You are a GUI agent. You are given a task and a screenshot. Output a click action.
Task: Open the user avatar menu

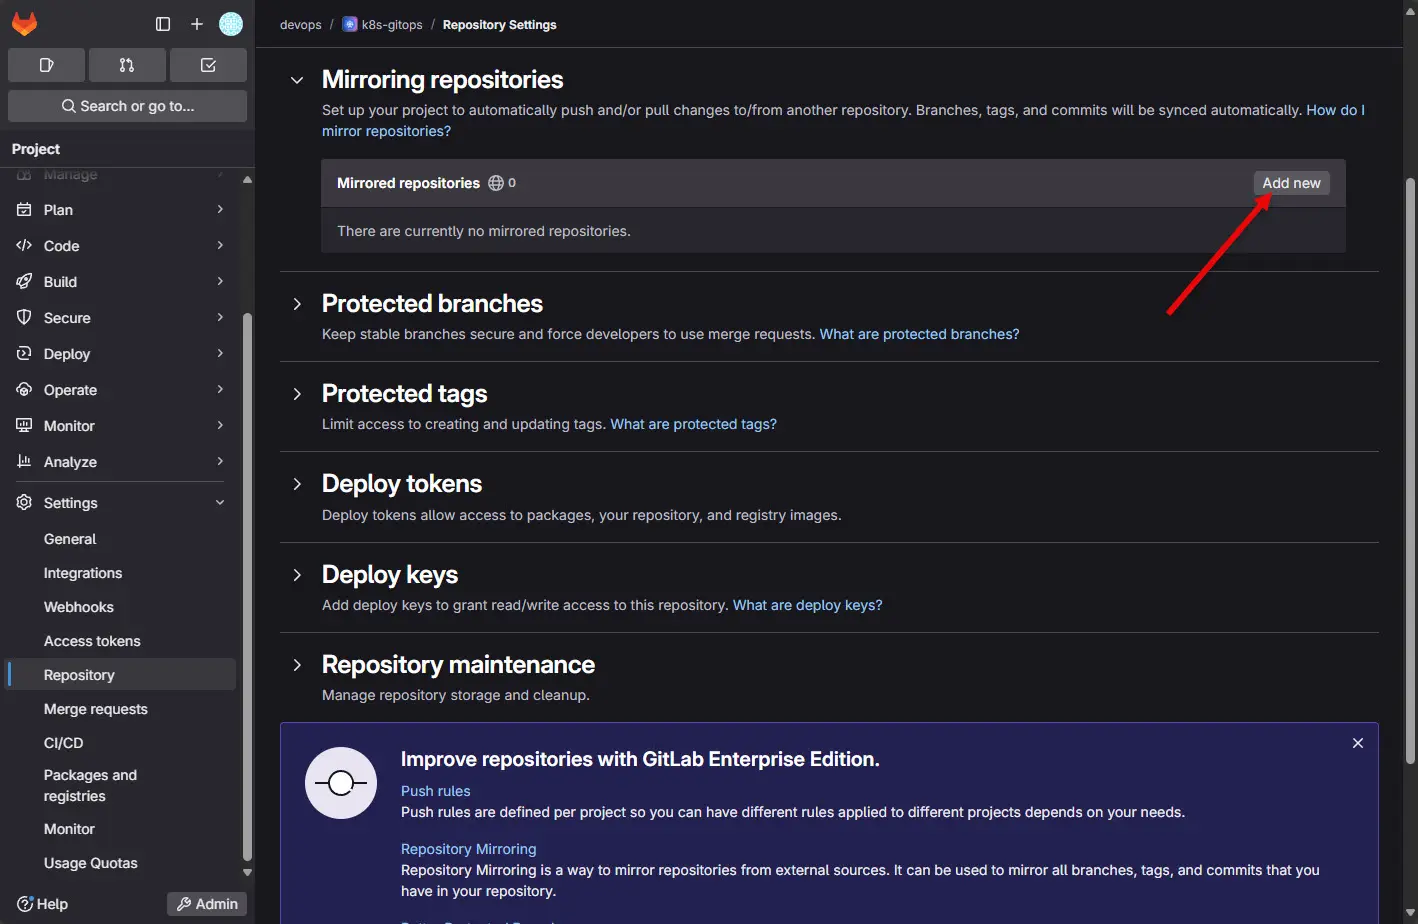[x=231, y=24]
